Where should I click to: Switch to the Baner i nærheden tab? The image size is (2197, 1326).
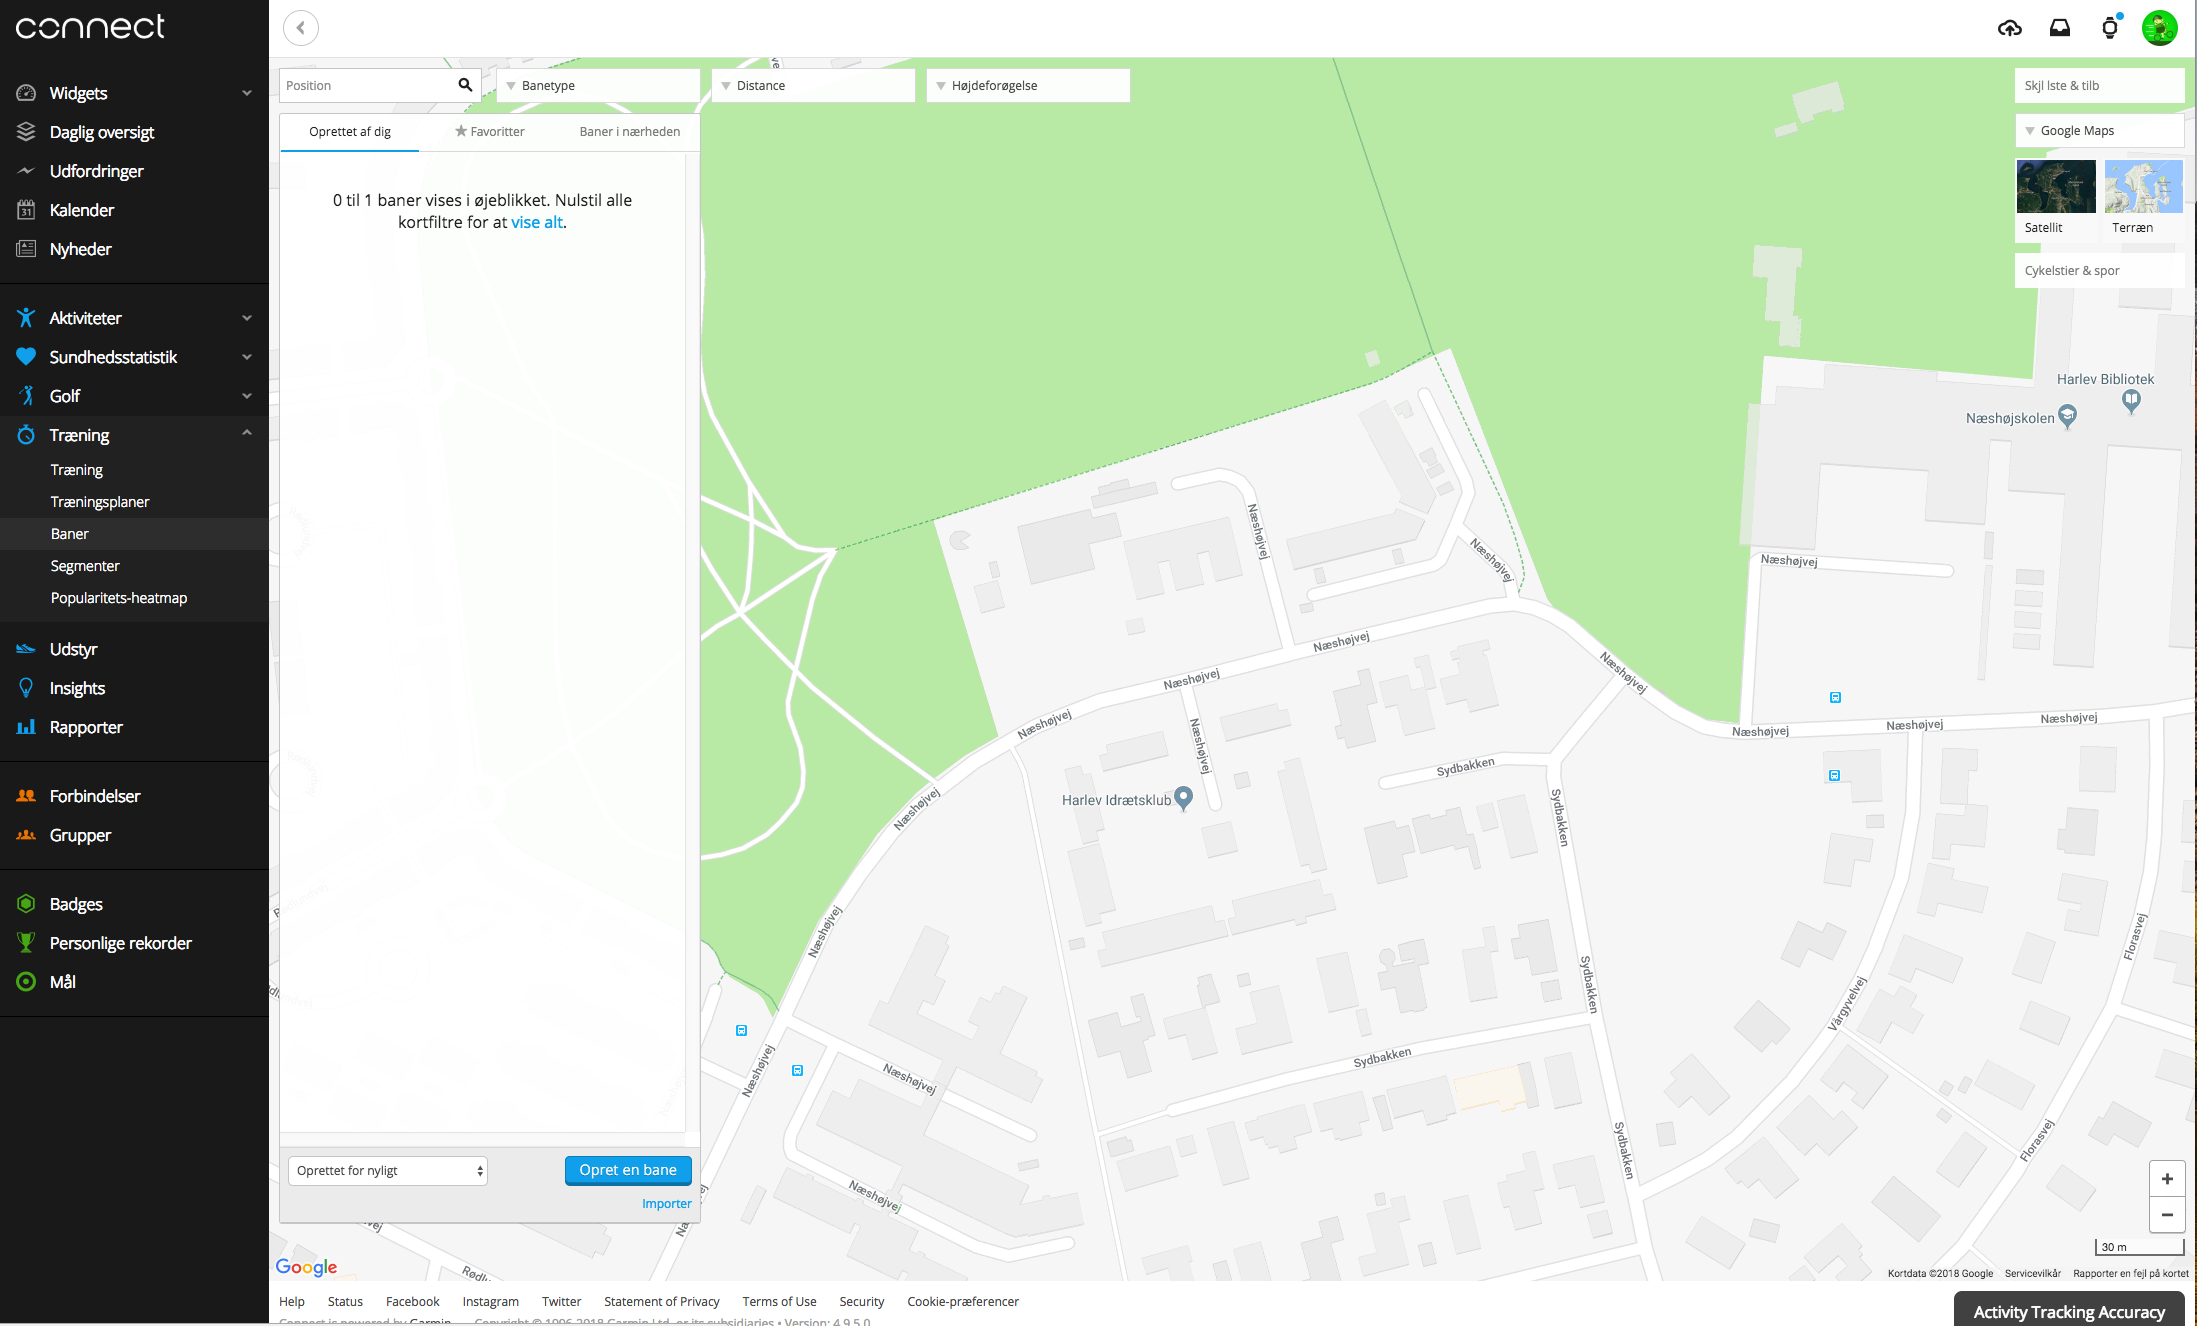click(630, 132)
